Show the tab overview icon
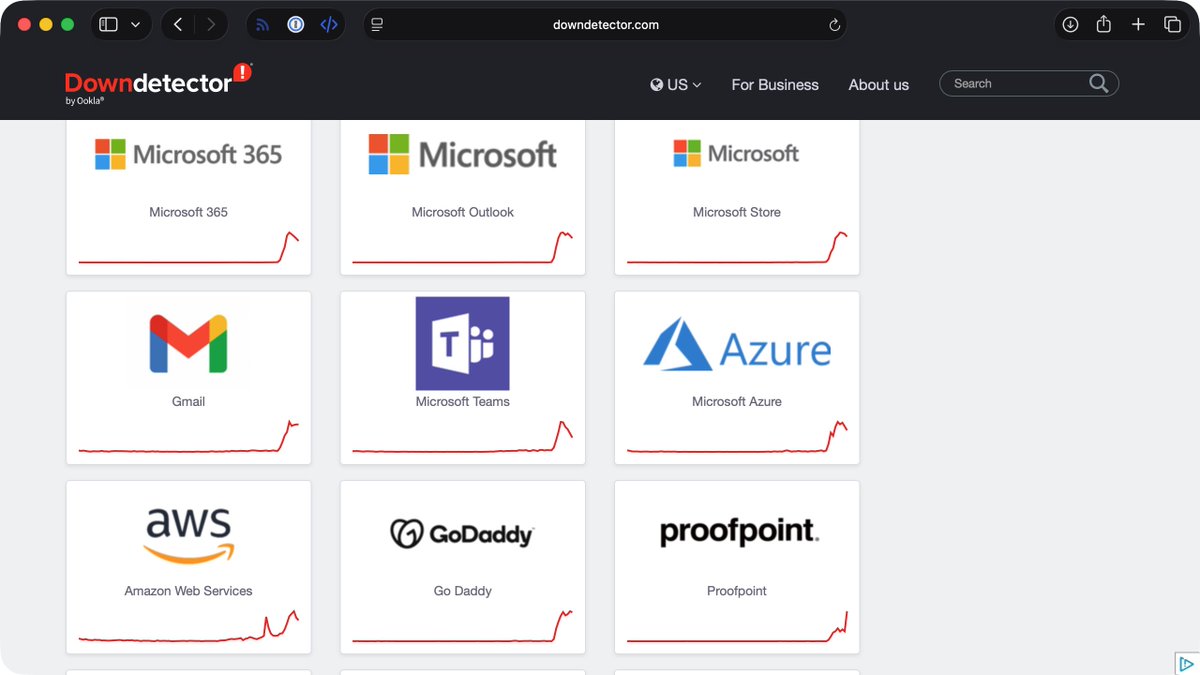Viewport: 1200px width, 675px height. tap(1172, 25)
